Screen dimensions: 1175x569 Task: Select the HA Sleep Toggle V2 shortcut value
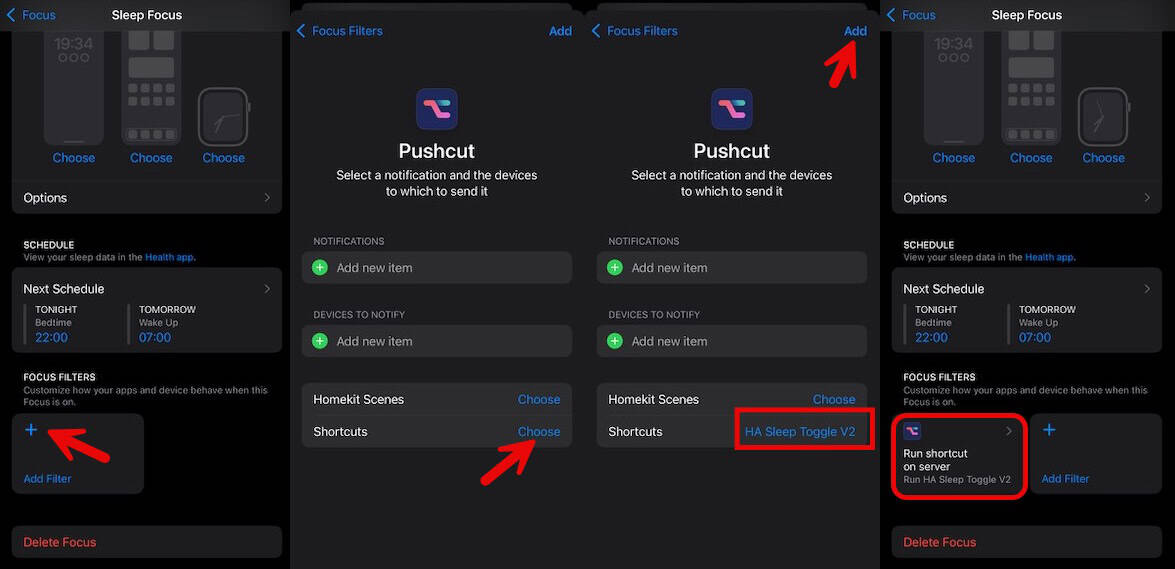tap(800, 432)
